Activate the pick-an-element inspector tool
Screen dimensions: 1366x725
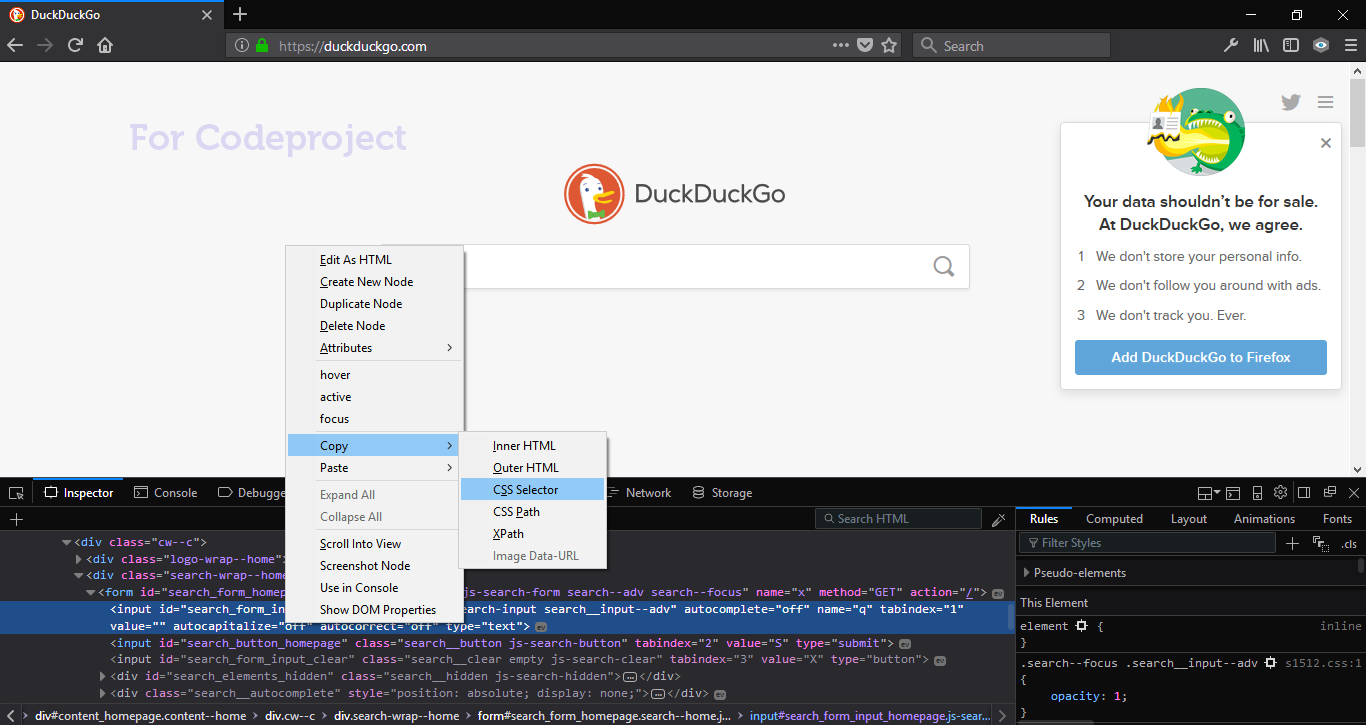tap(16, 493)
